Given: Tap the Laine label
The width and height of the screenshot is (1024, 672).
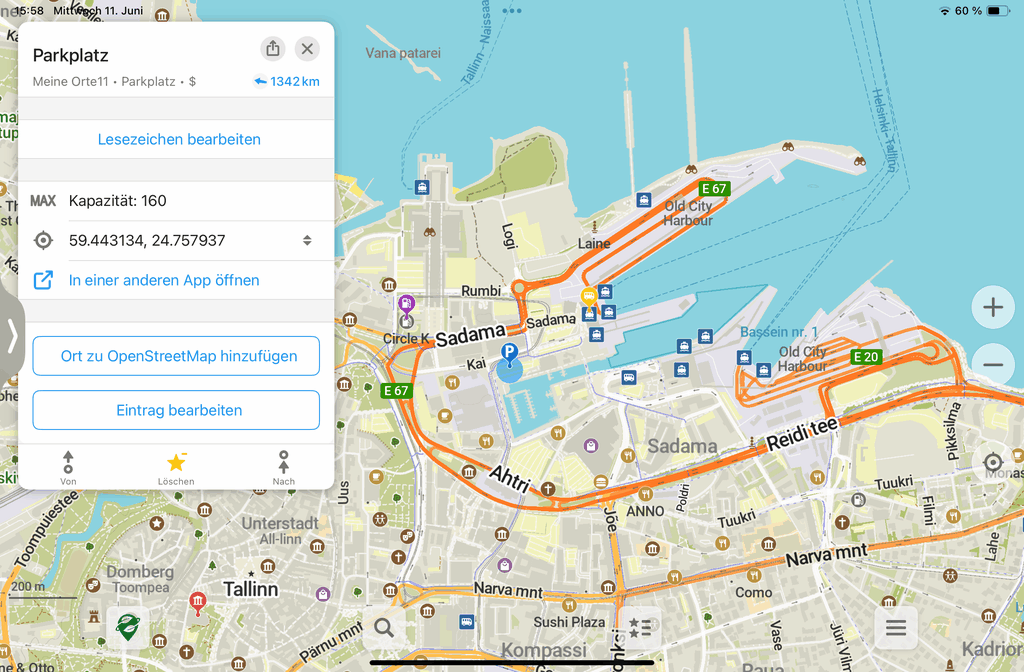Looking at the screenshot, I should click(594, 244).
